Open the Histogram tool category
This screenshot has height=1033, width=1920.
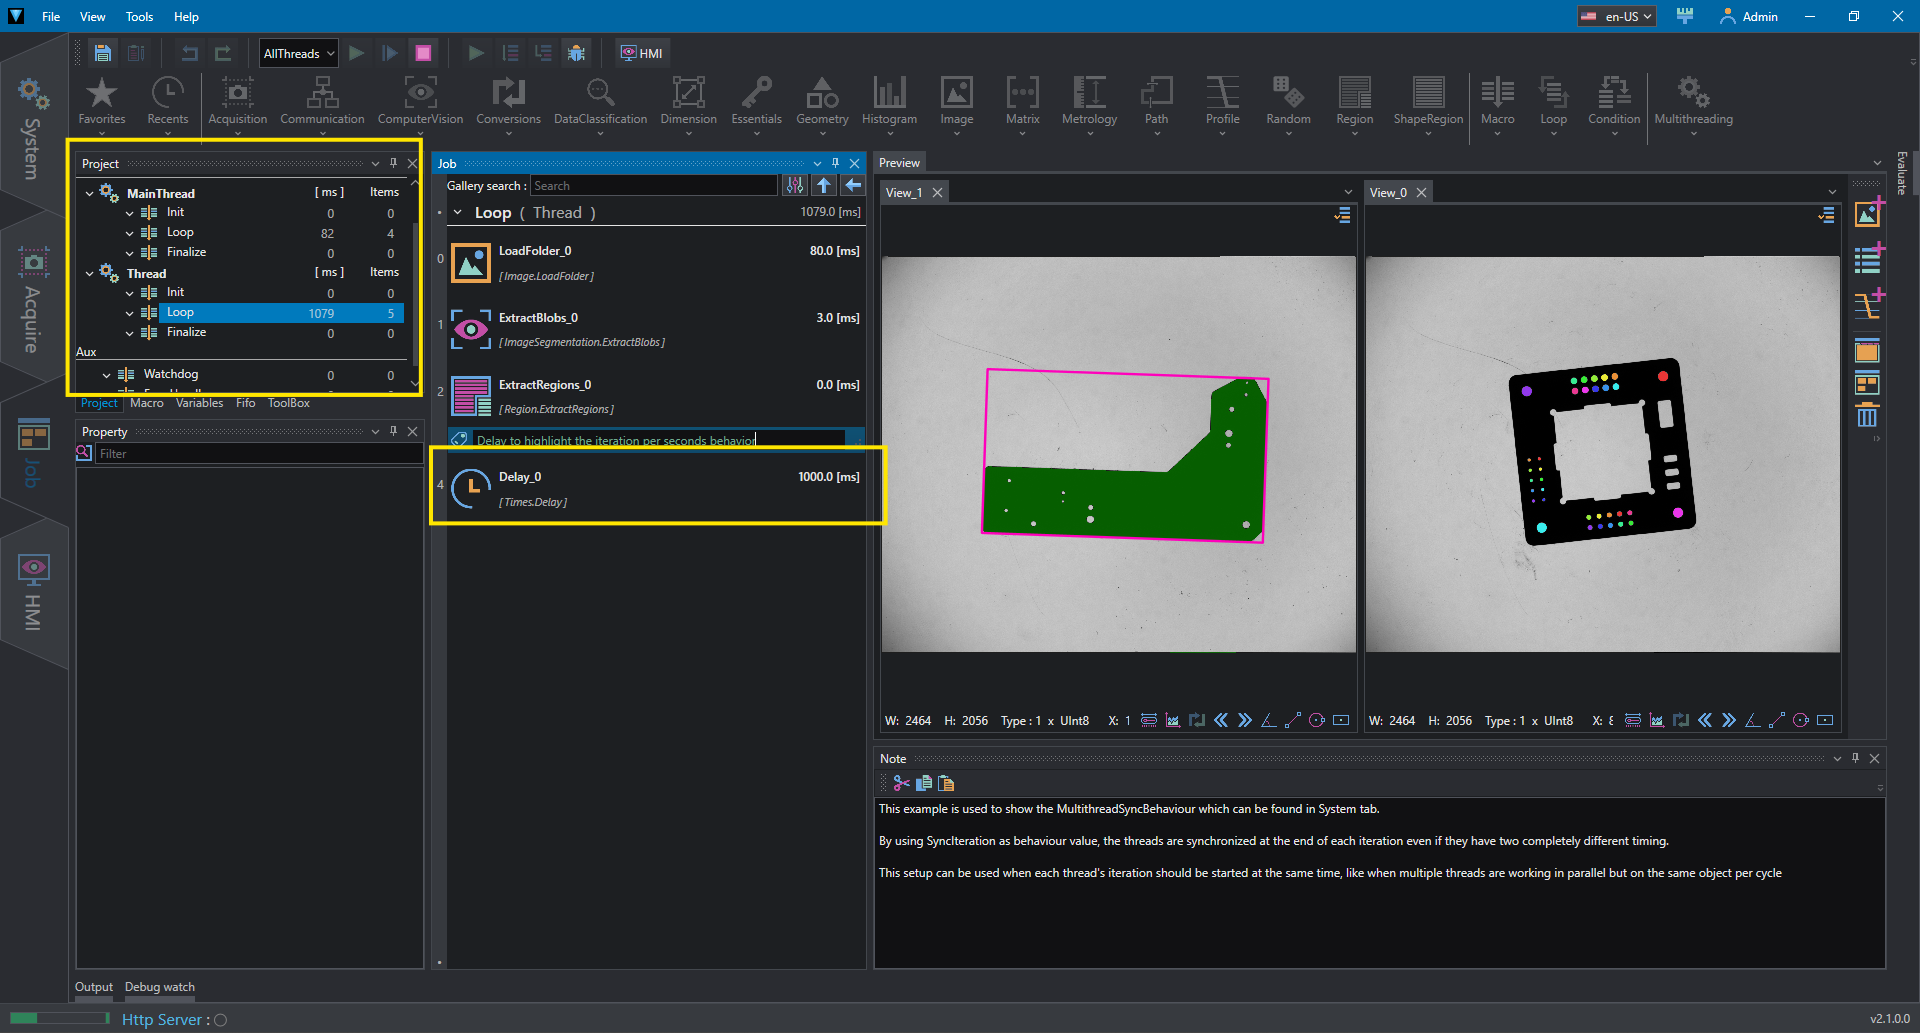(889, 102)
